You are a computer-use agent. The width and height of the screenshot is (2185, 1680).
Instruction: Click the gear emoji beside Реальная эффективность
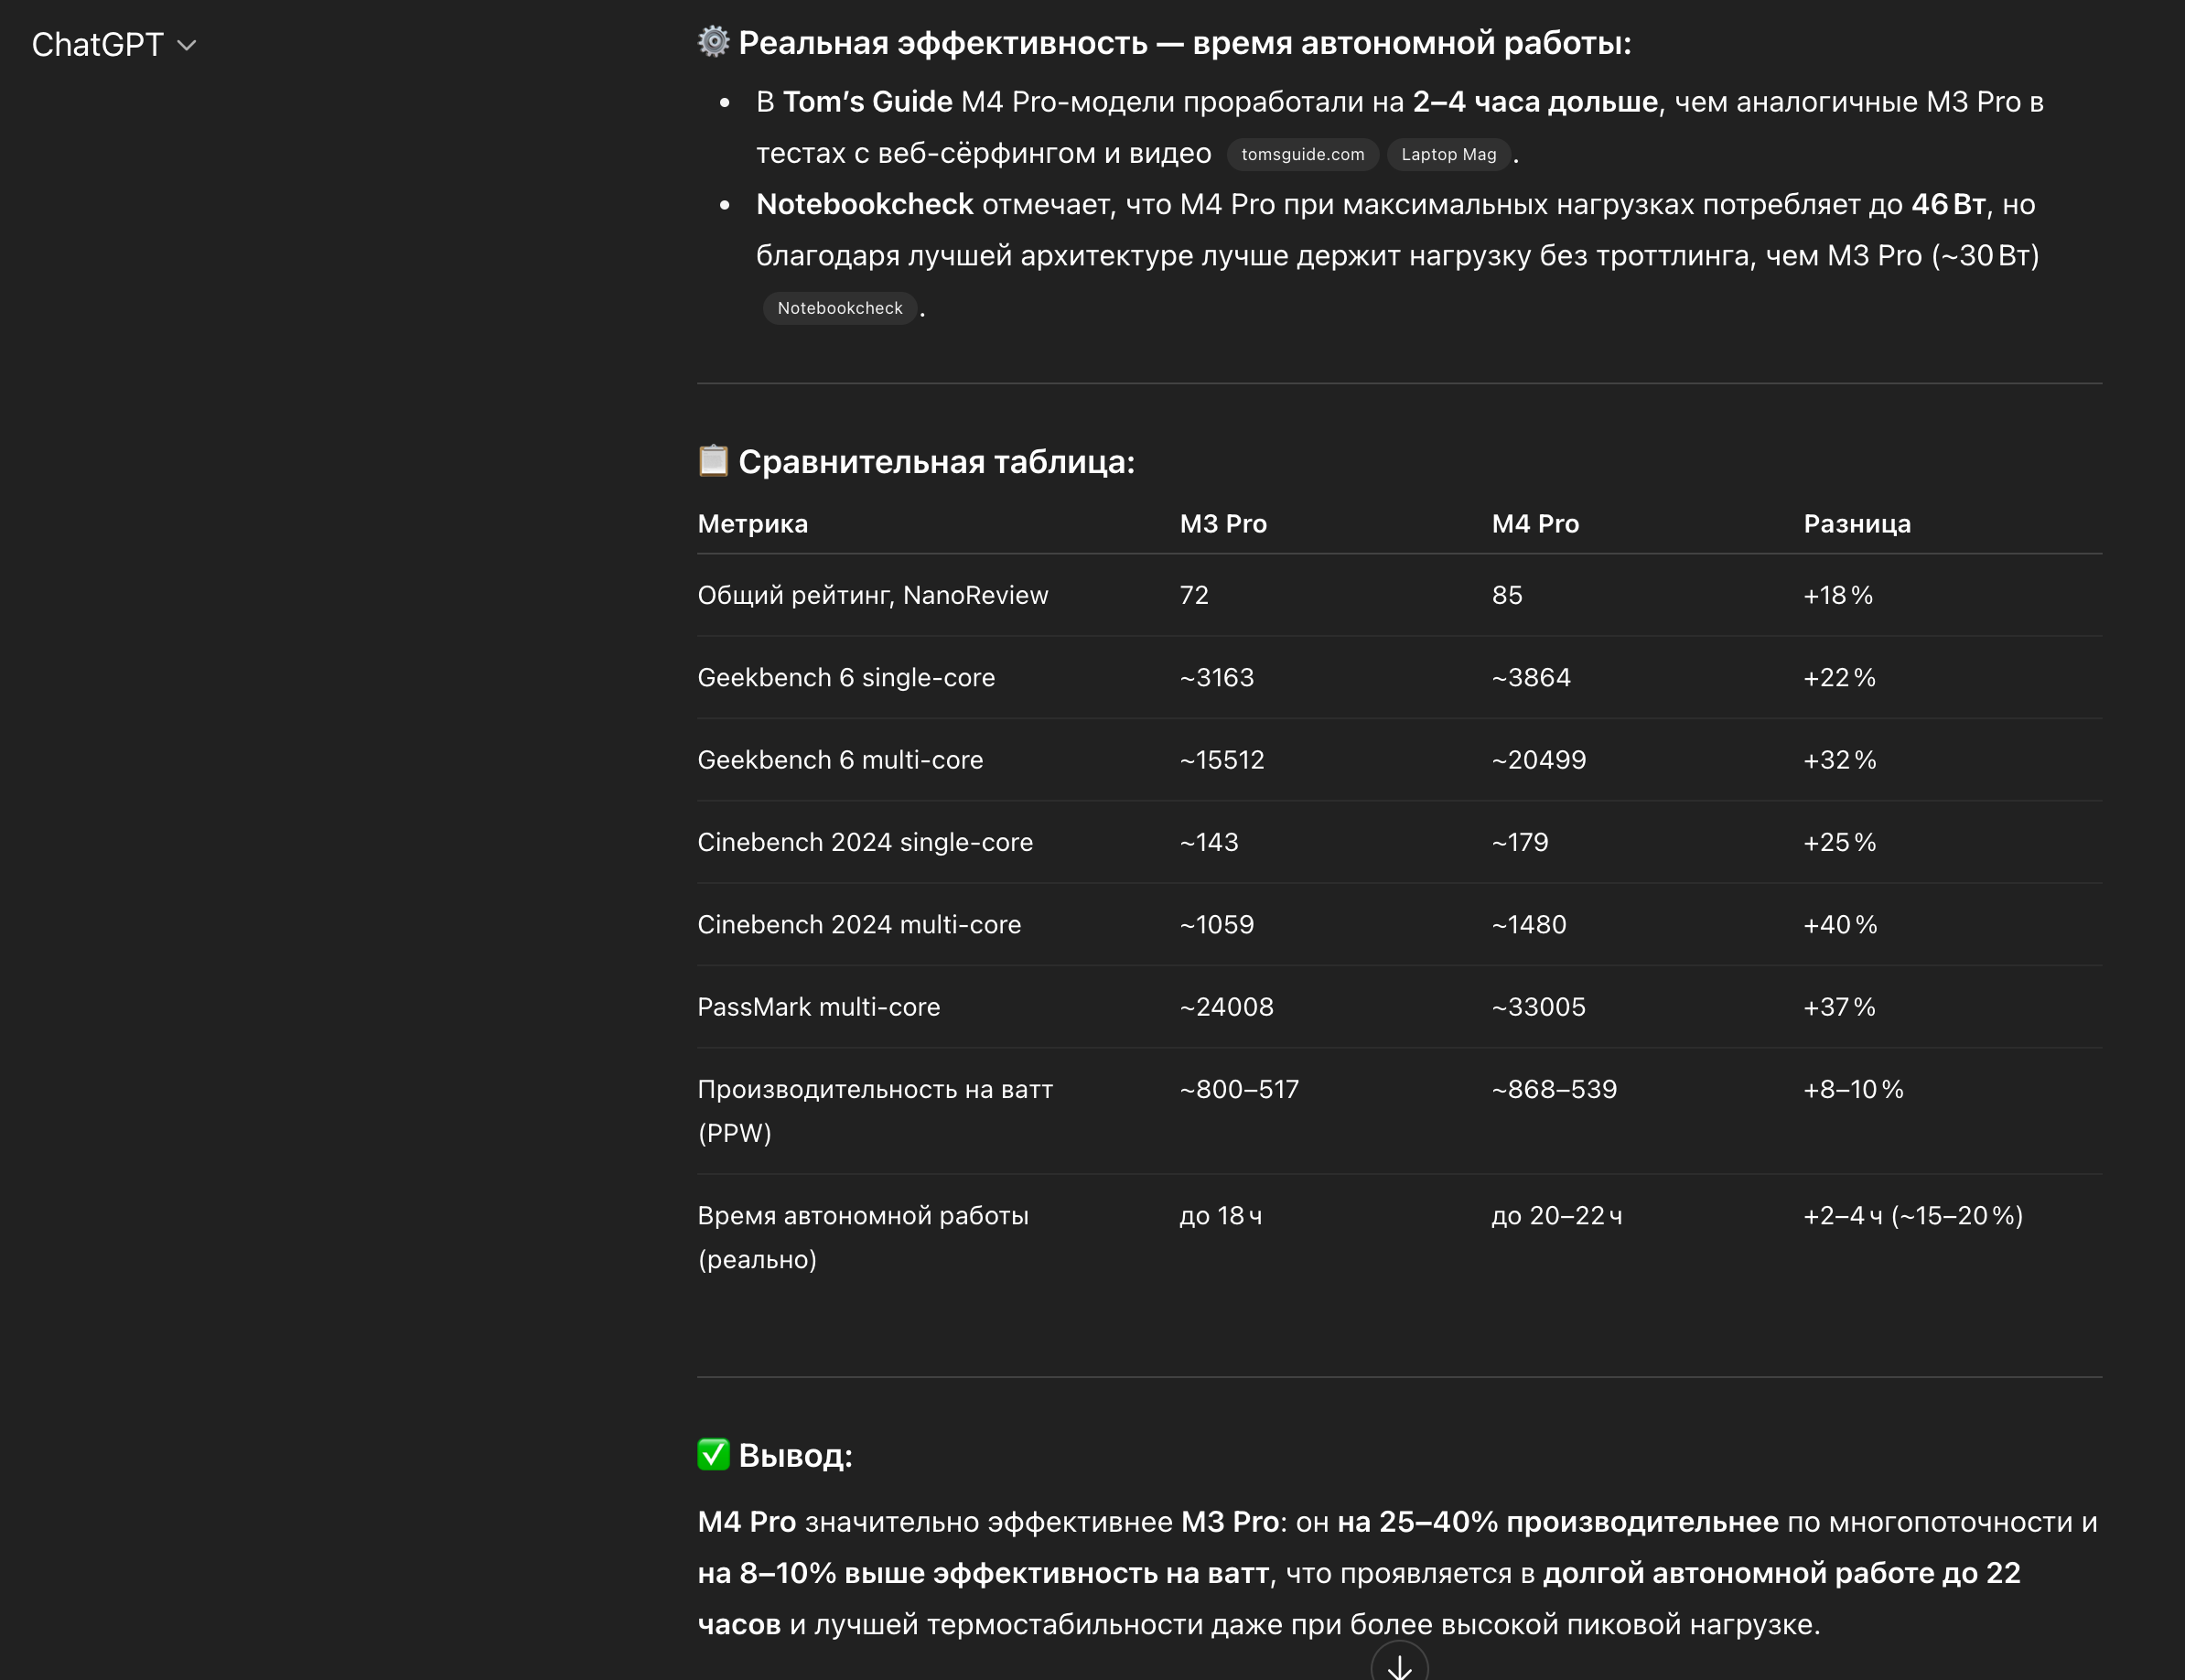coord(713,42)
